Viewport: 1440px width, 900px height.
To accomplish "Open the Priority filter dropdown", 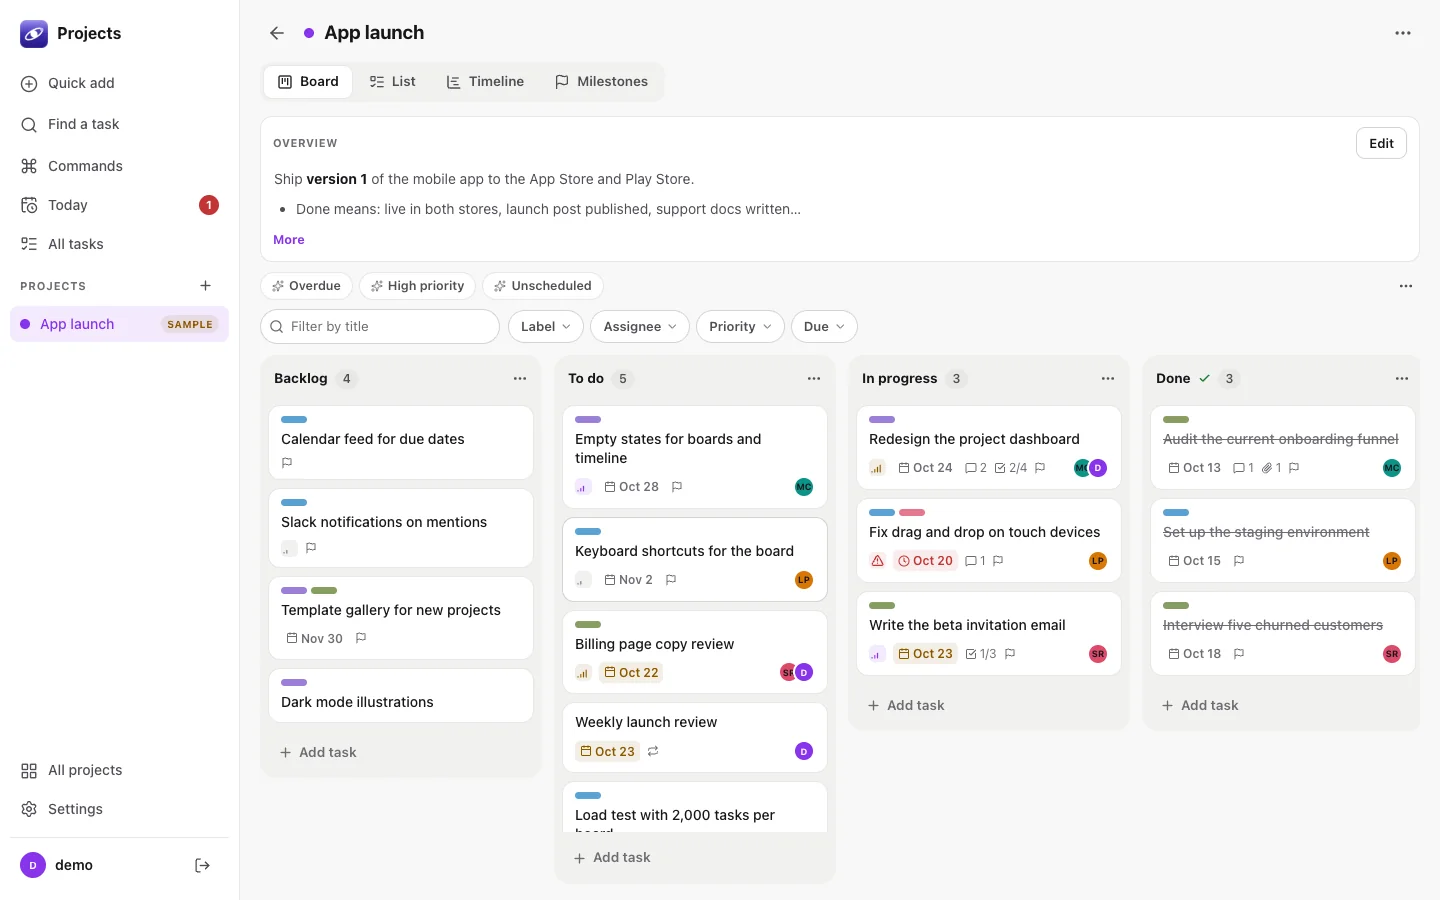I will pyautogui.click(x=740, y=327).
